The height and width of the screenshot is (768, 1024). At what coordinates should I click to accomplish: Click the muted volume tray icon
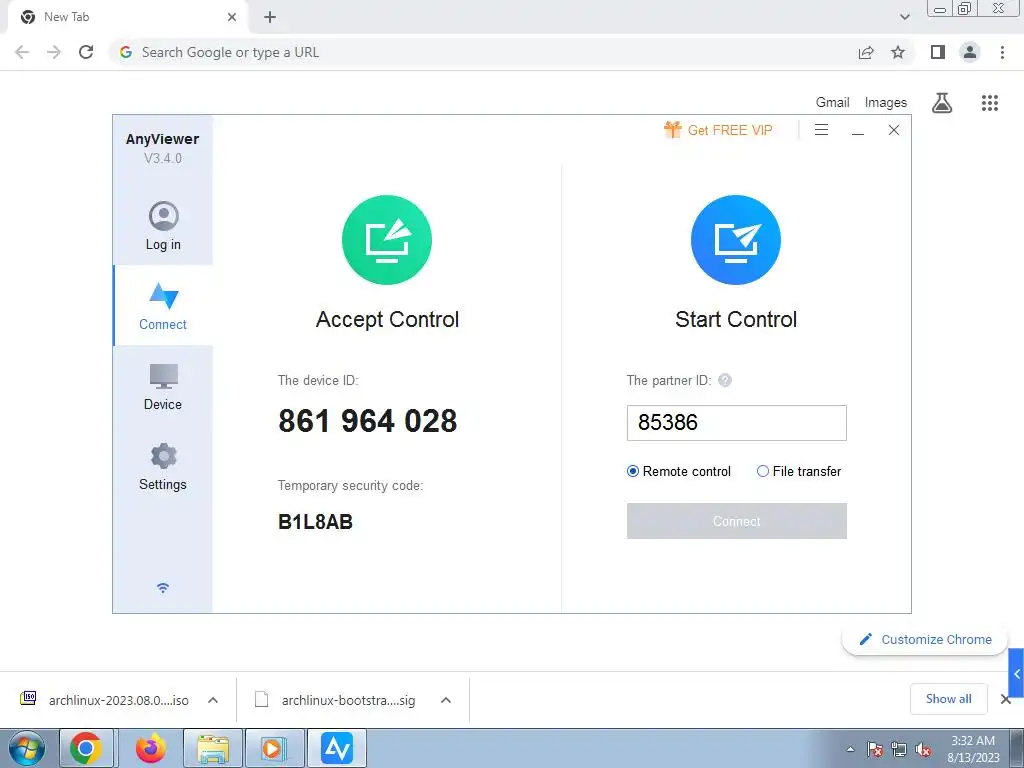click(x=923, y=749)
